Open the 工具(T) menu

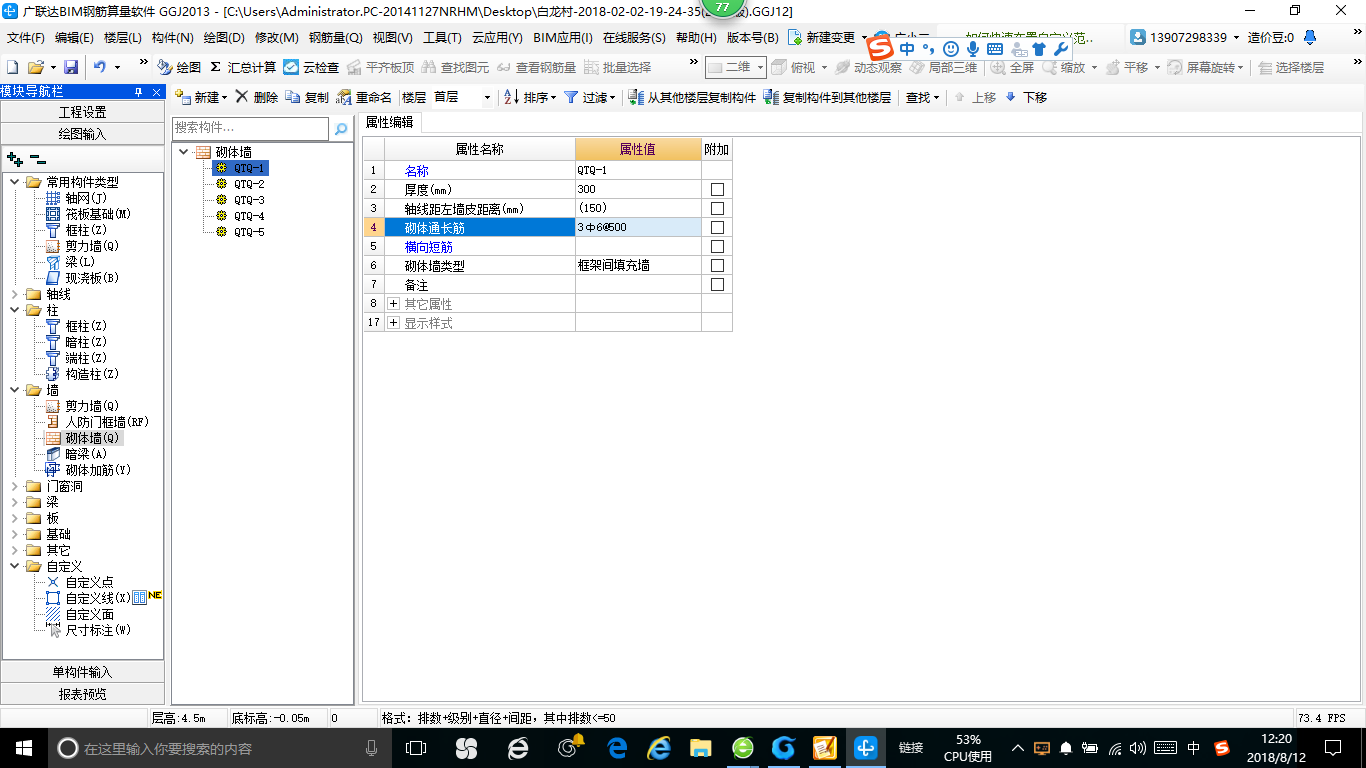coord(442,38)
